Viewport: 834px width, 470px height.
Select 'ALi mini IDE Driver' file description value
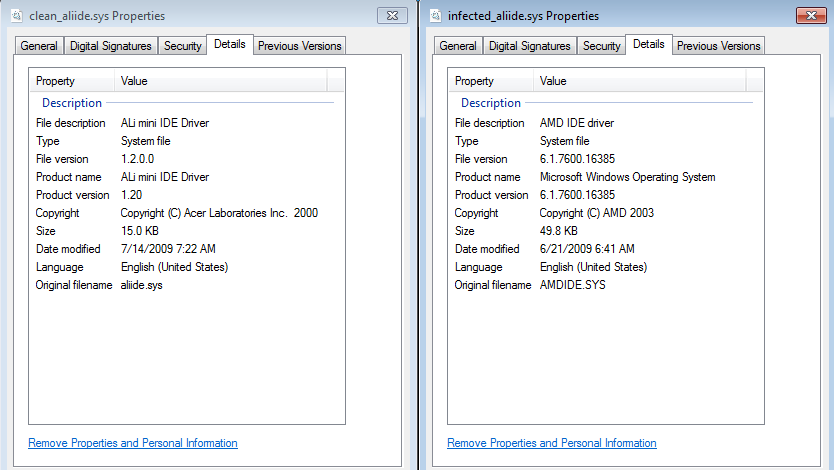pyautogui.click(x=165, y=123)
